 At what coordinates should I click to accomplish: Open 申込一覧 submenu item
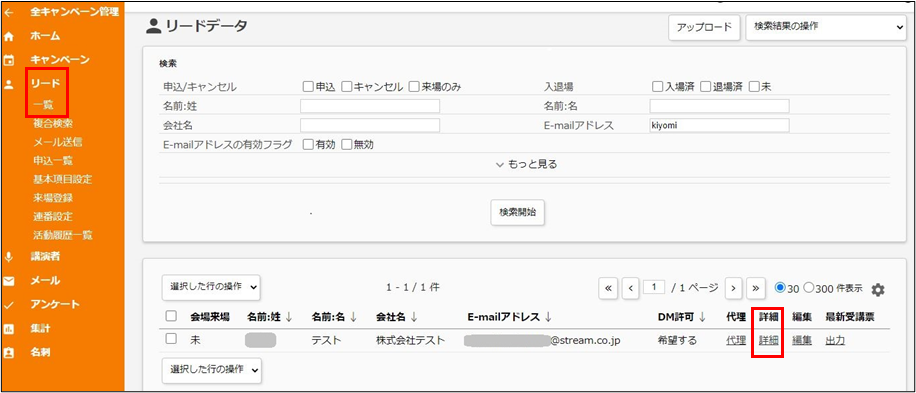[53, 161]
